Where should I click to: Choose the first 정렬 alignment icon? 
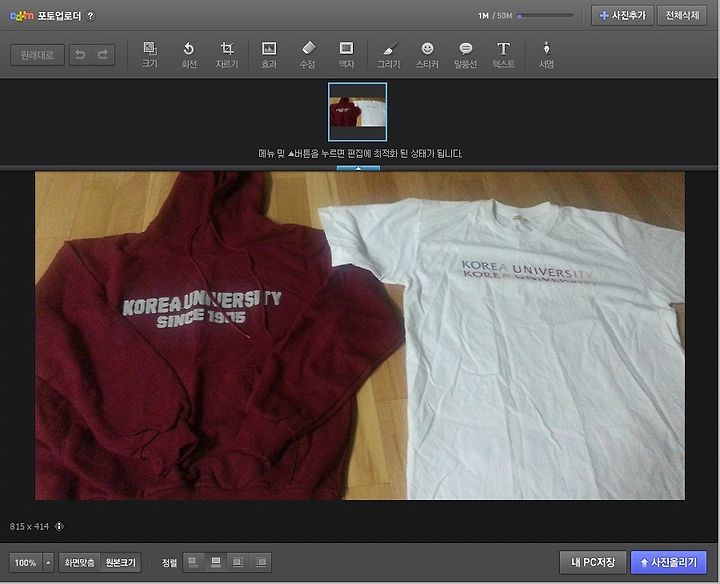[194, 562]
